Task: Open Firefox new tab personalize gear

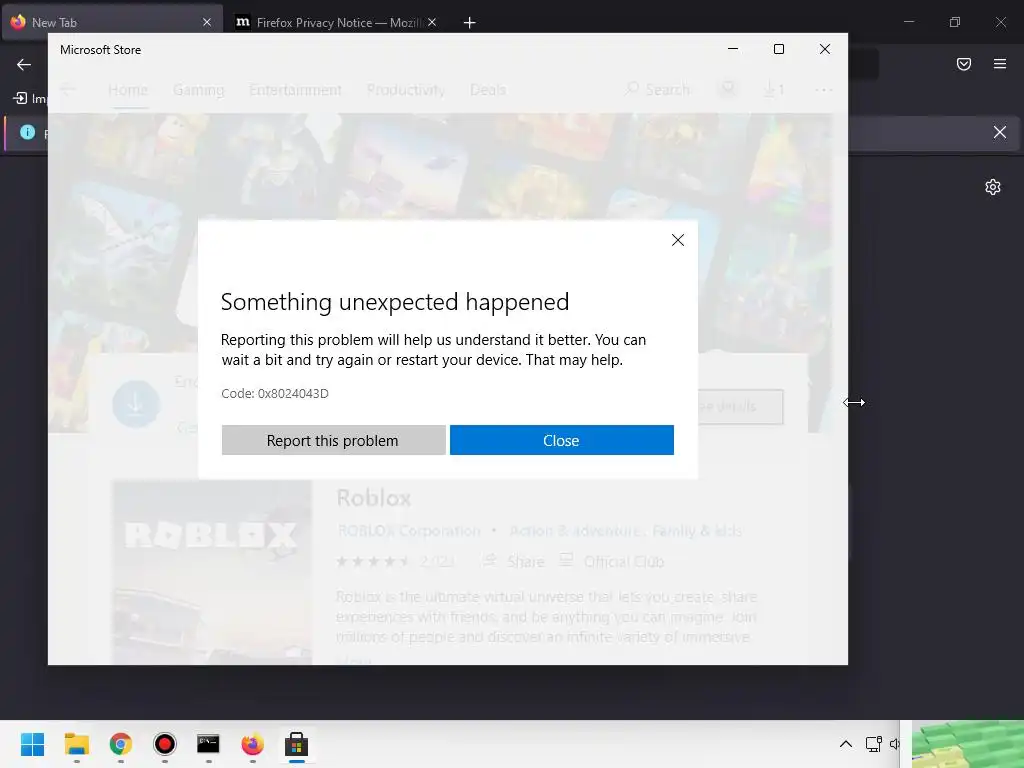Action: [x=993, y=187]
